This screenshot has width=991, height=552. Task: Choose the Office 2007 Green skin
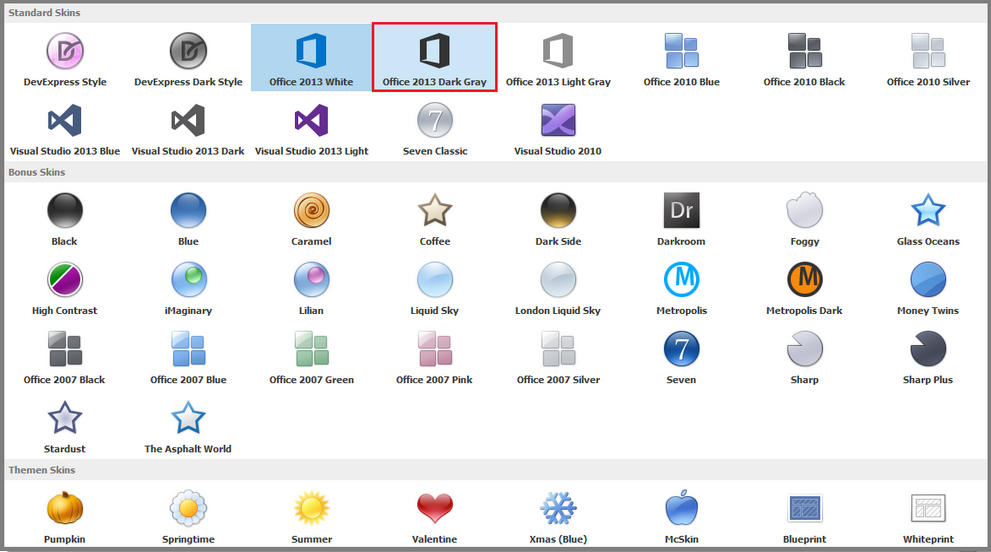pos(312,357)
